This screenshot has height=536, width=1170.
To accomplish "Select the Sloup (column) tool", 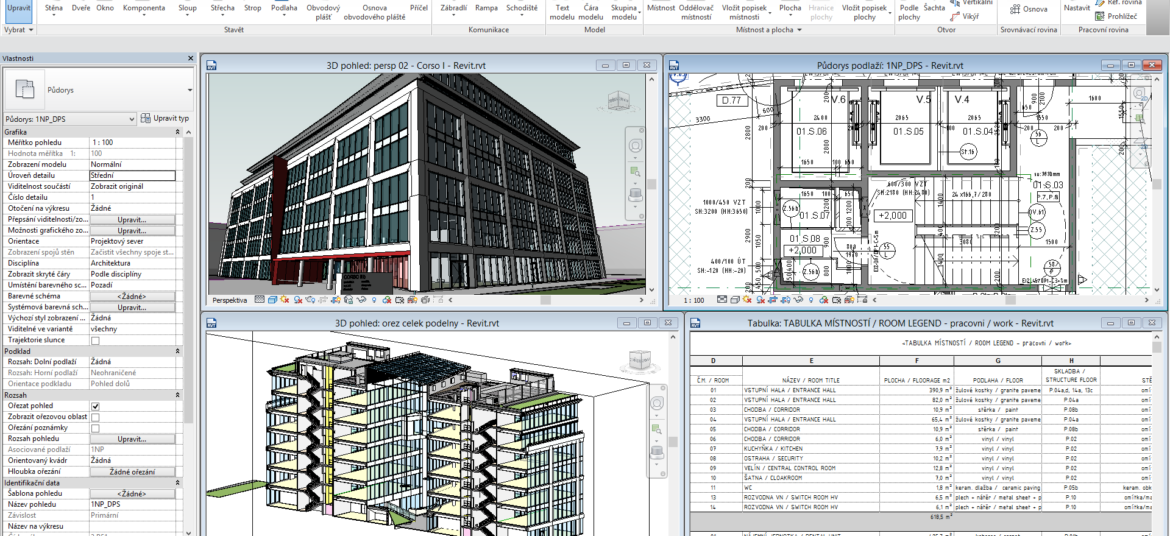I will point(188,7).
